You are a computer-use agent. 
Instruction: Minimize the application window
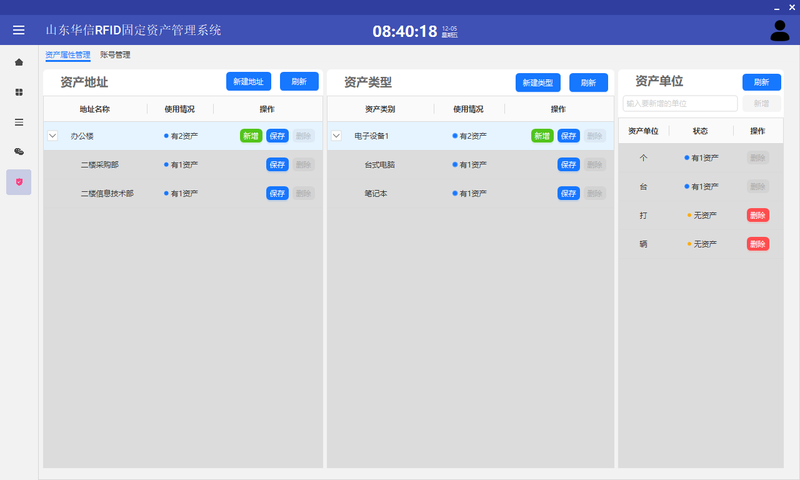point(777,8)
